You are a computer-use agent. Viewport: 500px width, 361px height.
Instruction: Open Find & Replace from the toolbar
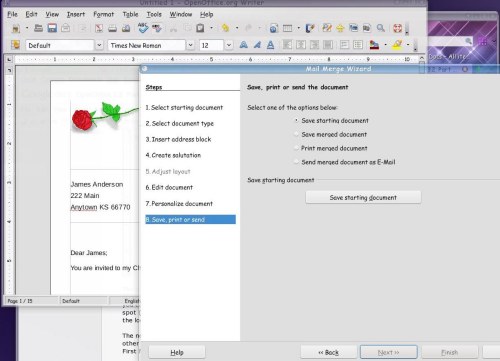pyautogui.click(x=327, y=28)
